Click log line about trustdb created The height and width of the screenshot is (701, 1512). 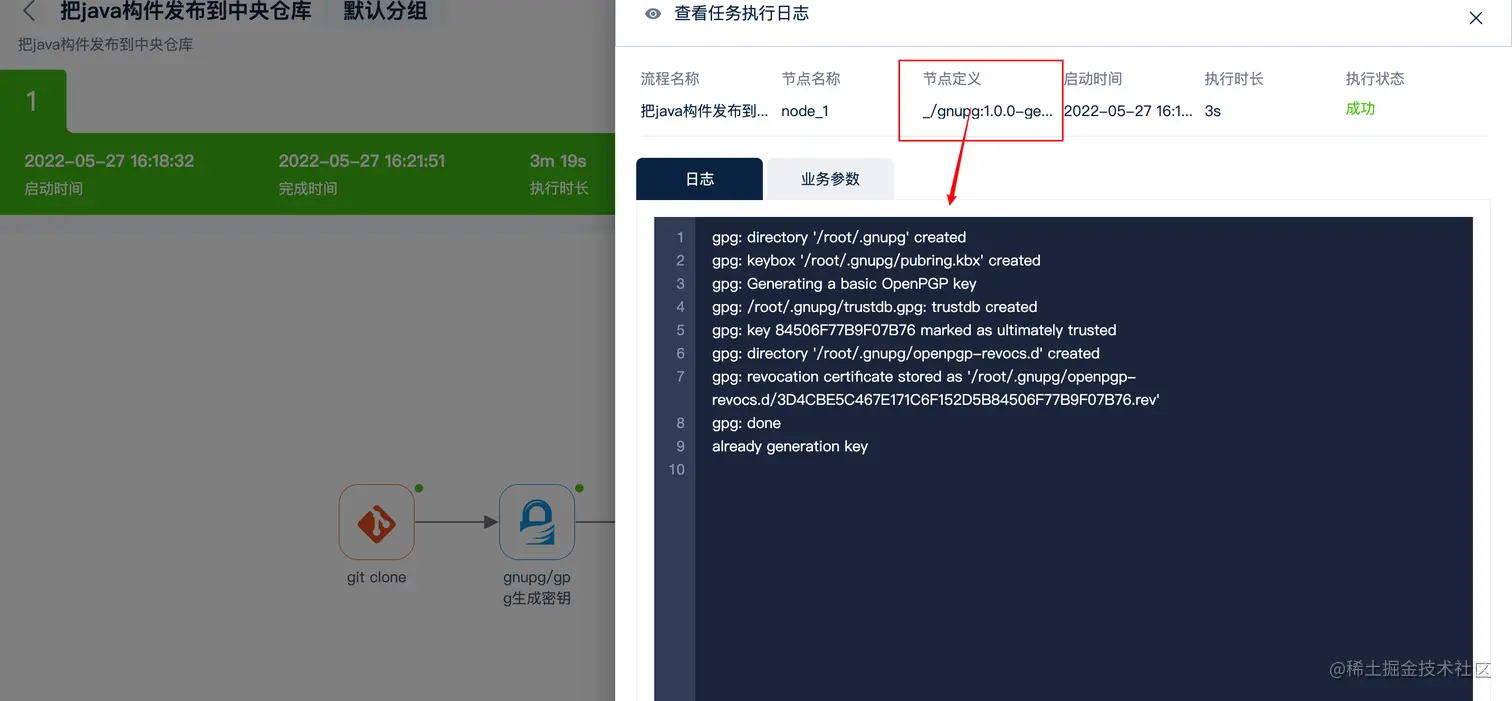tap(874, 307)
